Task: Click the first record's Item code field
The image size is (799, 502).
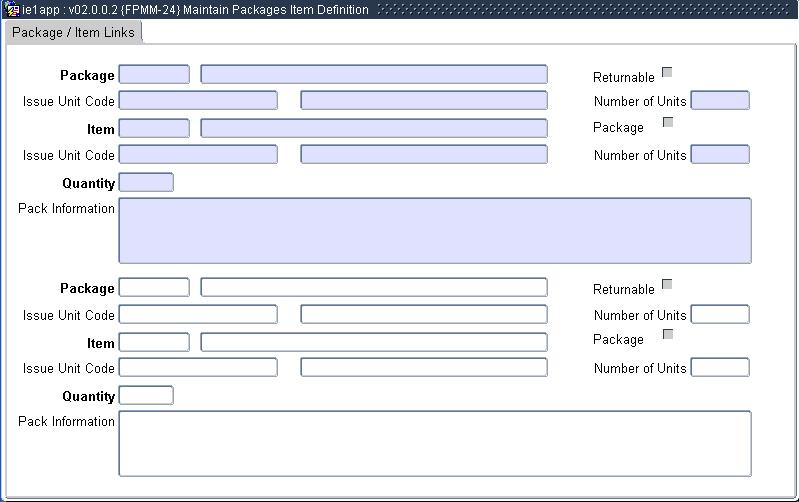Action: pos(154,128)
